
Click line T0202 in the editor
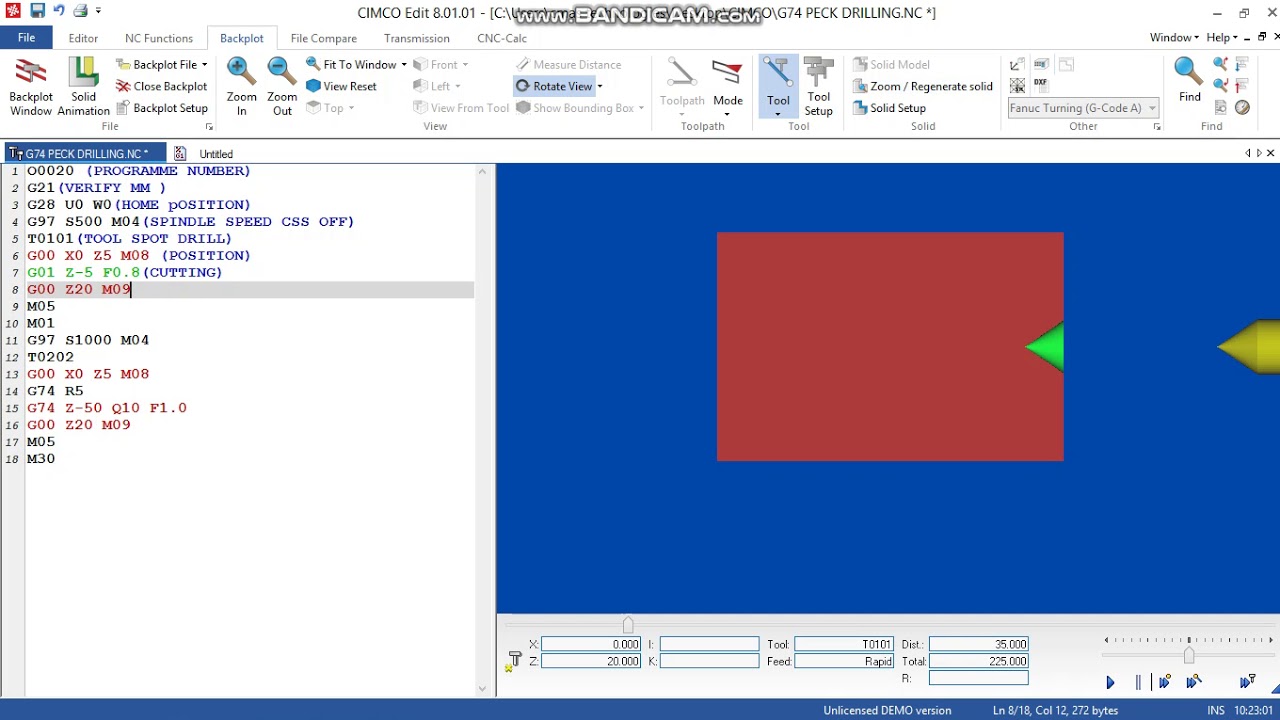click(50, 357)
